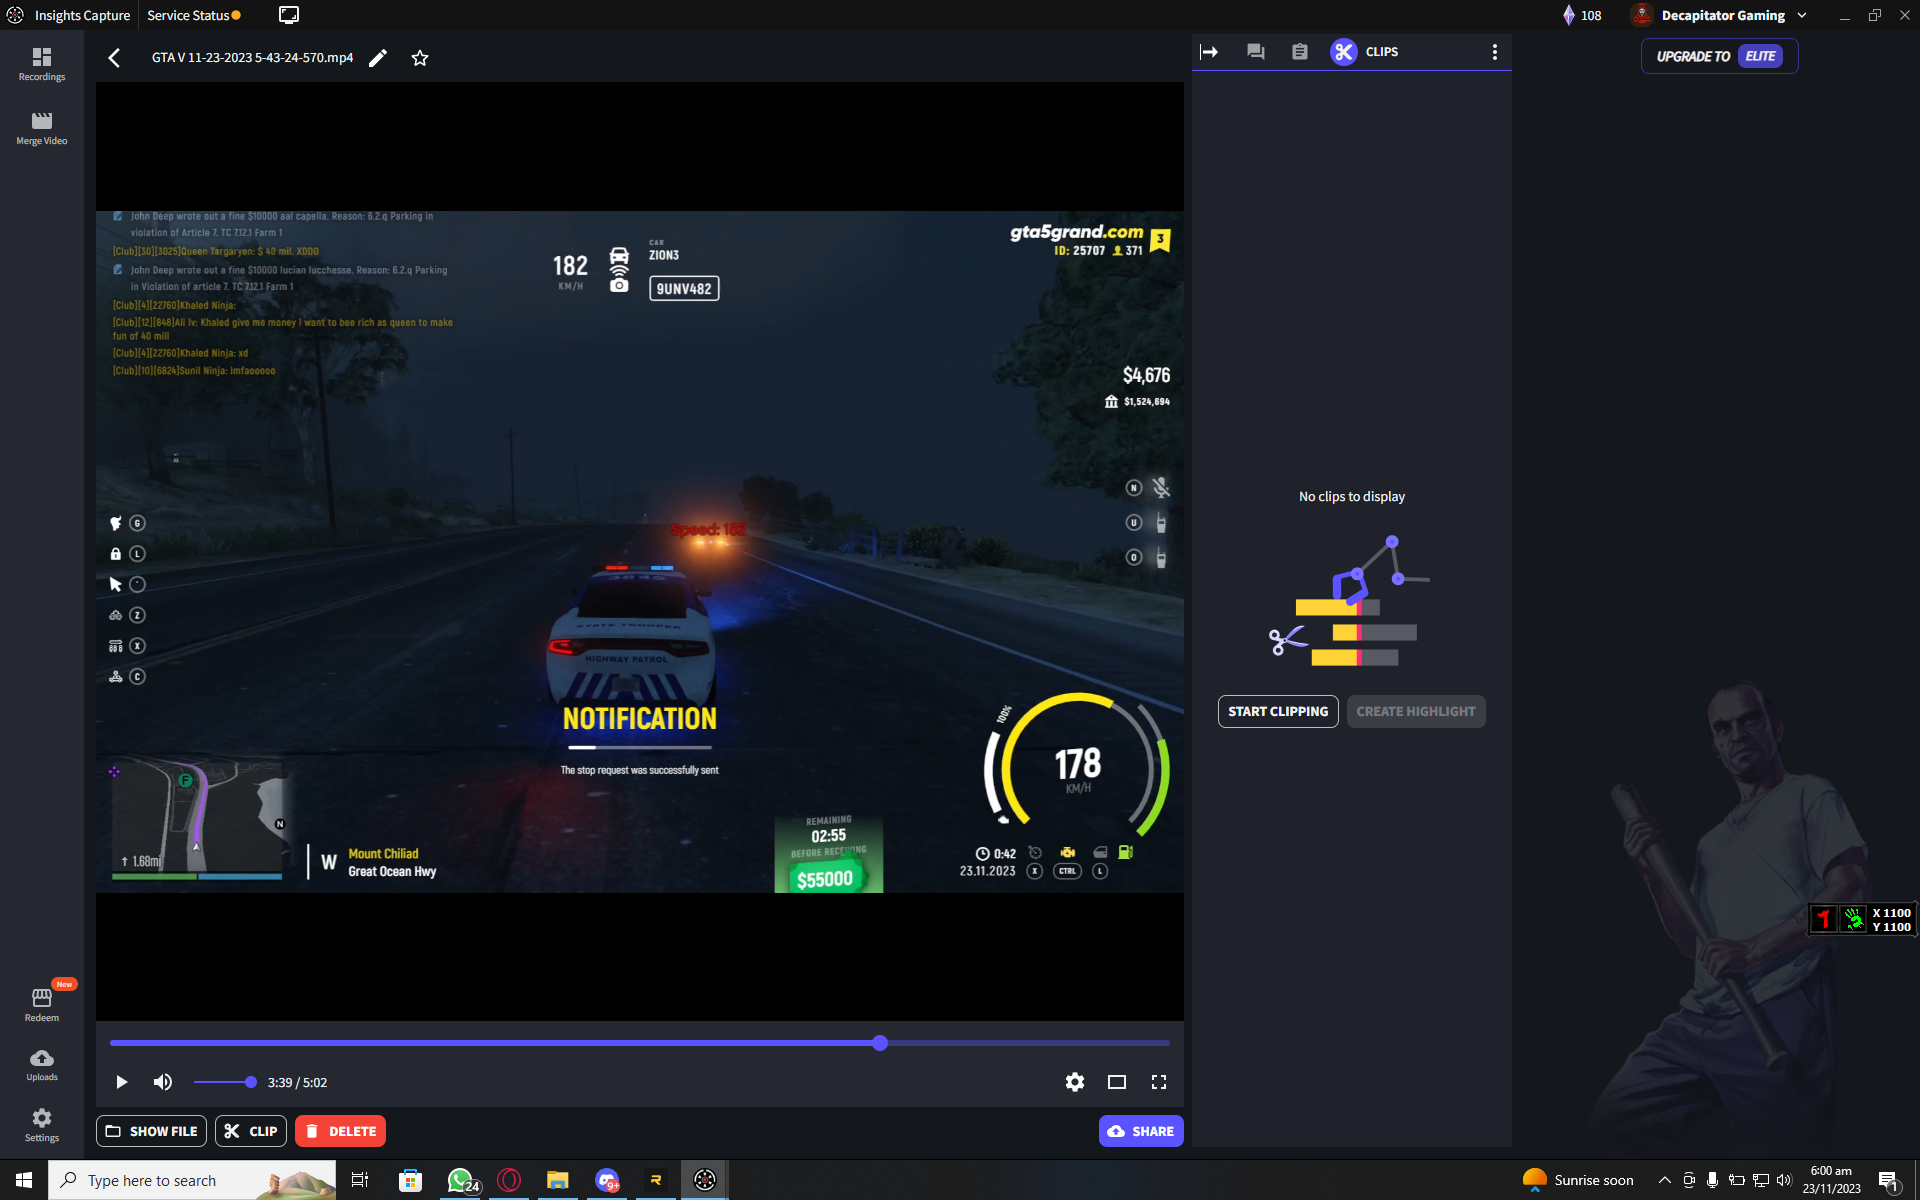Open Service Status indicator
This screenshot has height=1200, width=1920.
click(194, 15)
